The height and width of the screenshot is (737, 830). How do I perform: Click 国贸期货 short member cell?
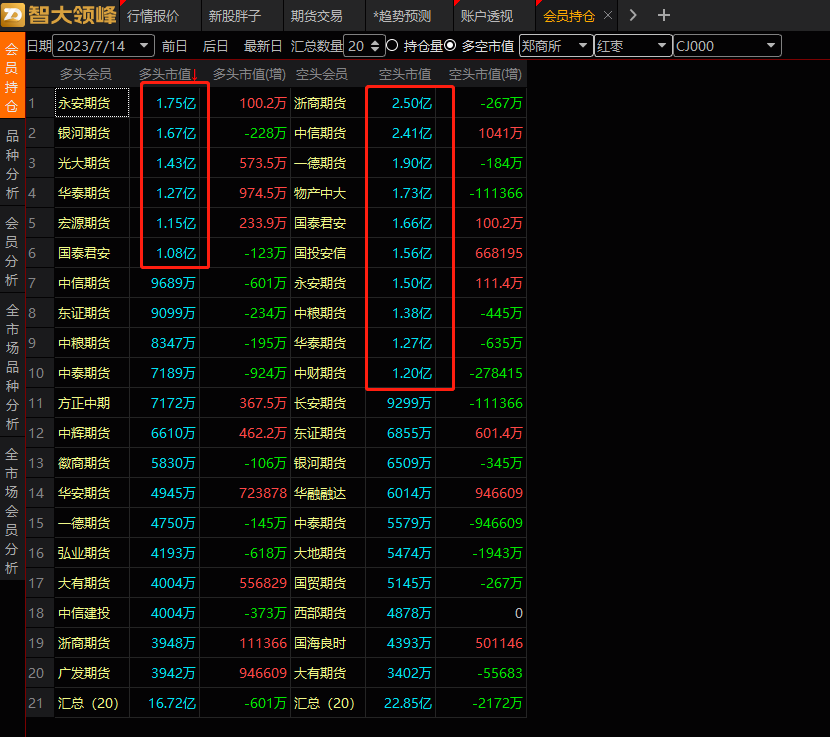point(328,583)
